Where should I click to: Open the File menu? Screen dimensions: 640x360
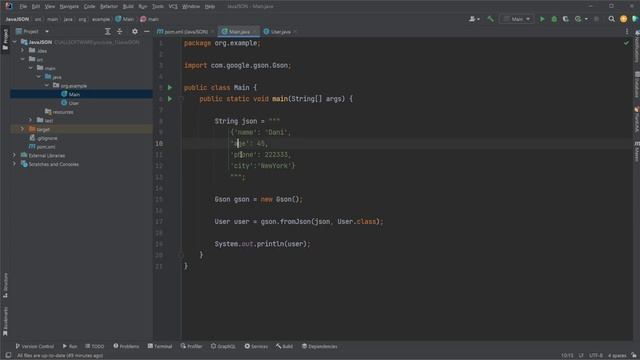[23, 7]
